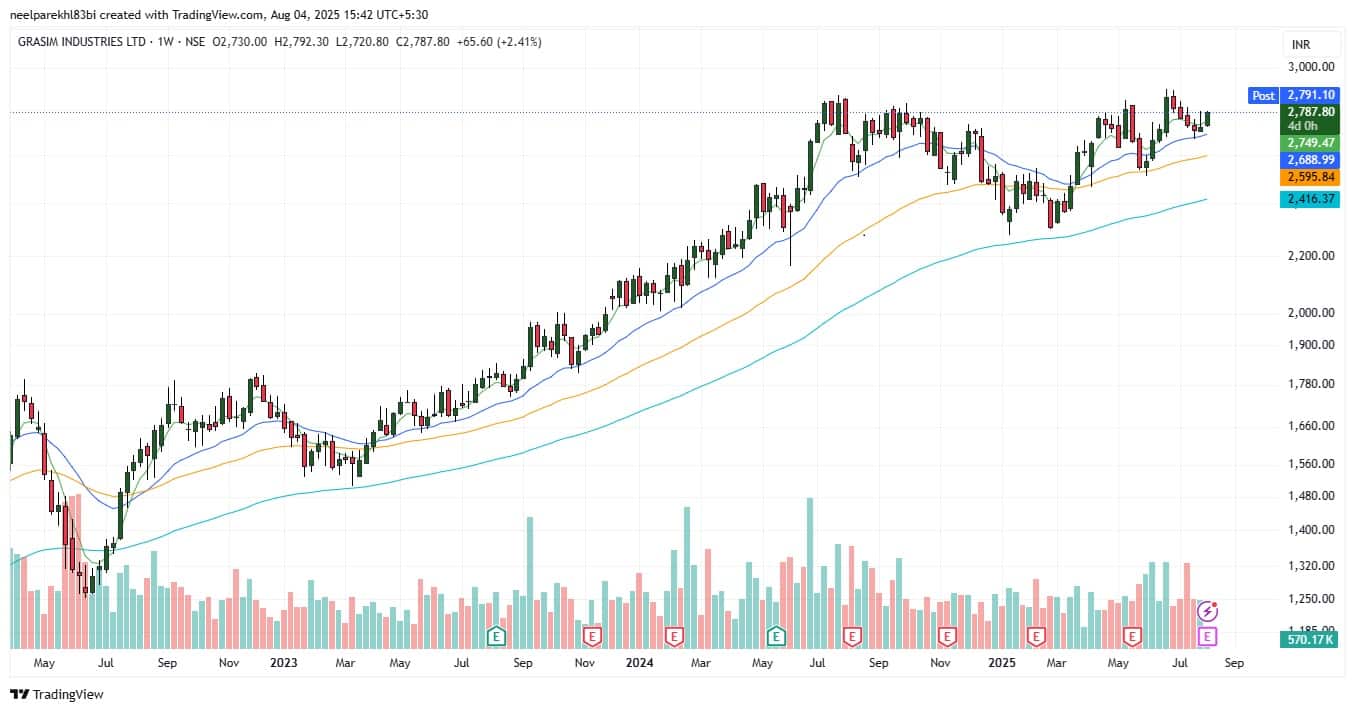The height and width of the screenshot is (712, 1355).
Task: Click the blue Post market label
Action: (1263, 96)
